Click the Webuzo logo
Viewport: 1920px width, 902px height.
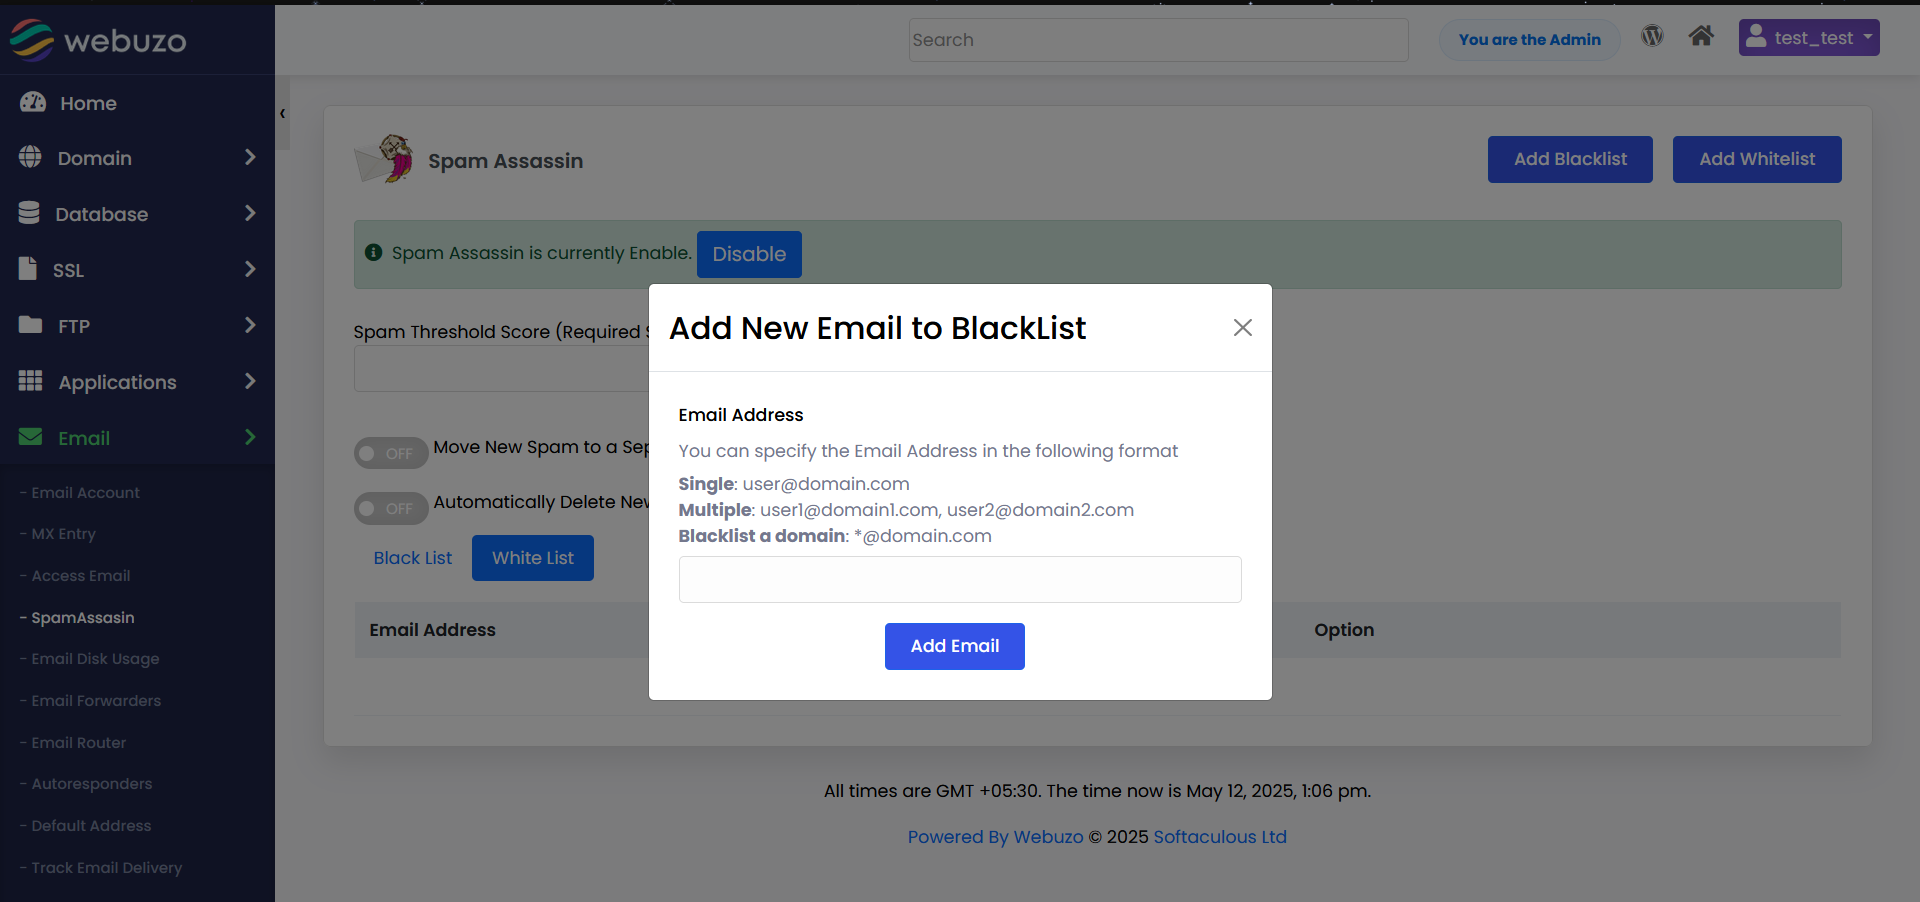click(98, 40)
